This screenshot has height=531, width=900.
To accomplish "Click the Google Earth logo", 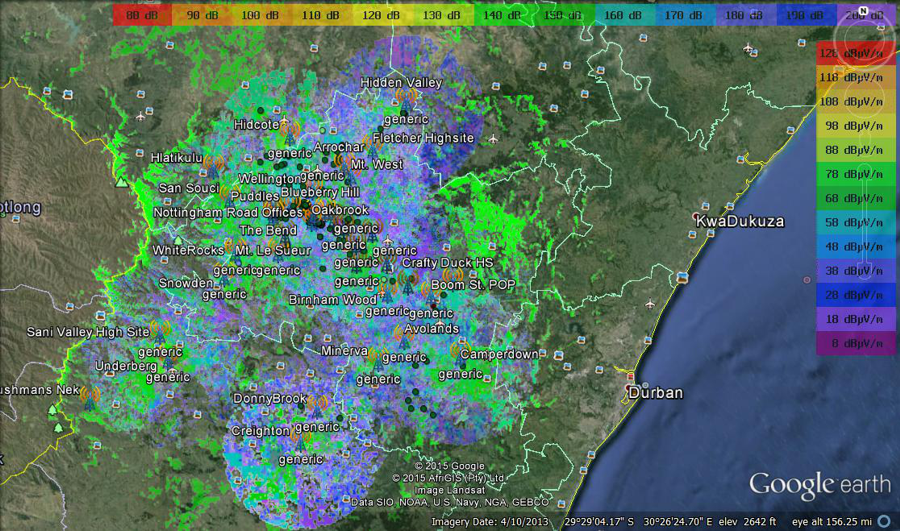I will point(819,485).
